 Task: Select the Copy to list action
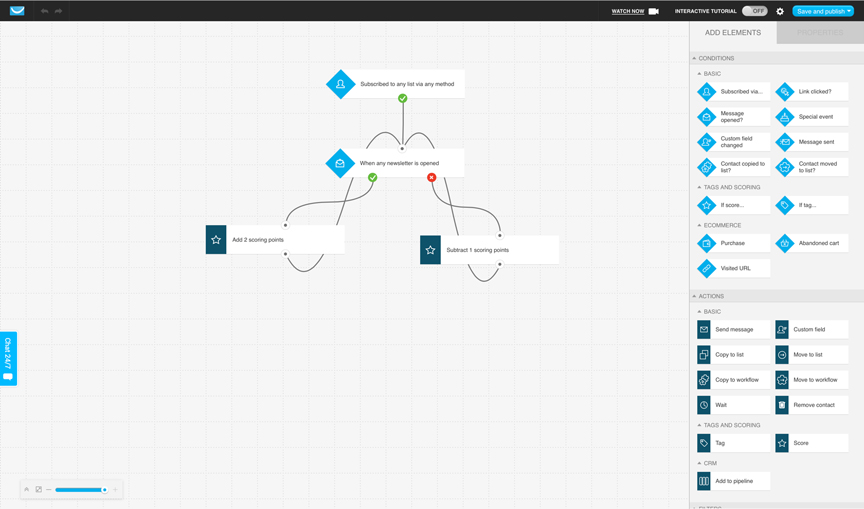733,355
